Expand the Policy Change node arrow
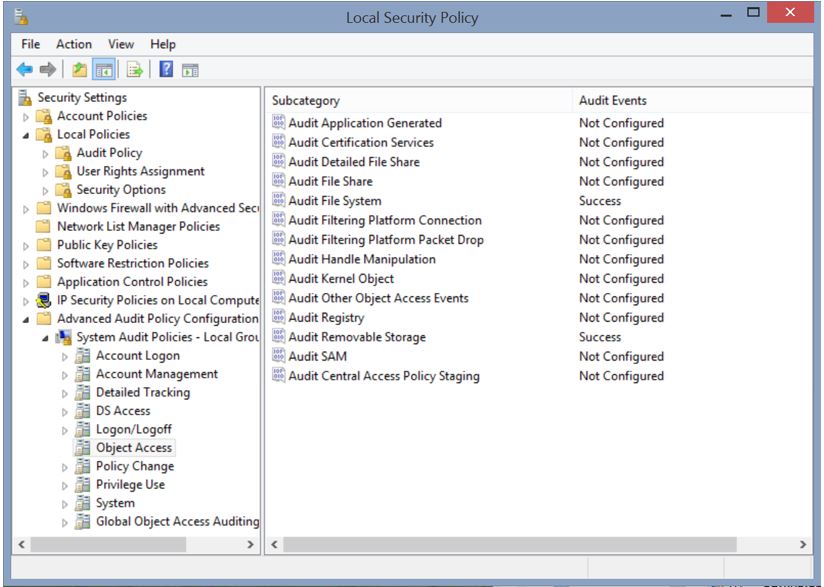824x587 pixels. click(66, 467)
